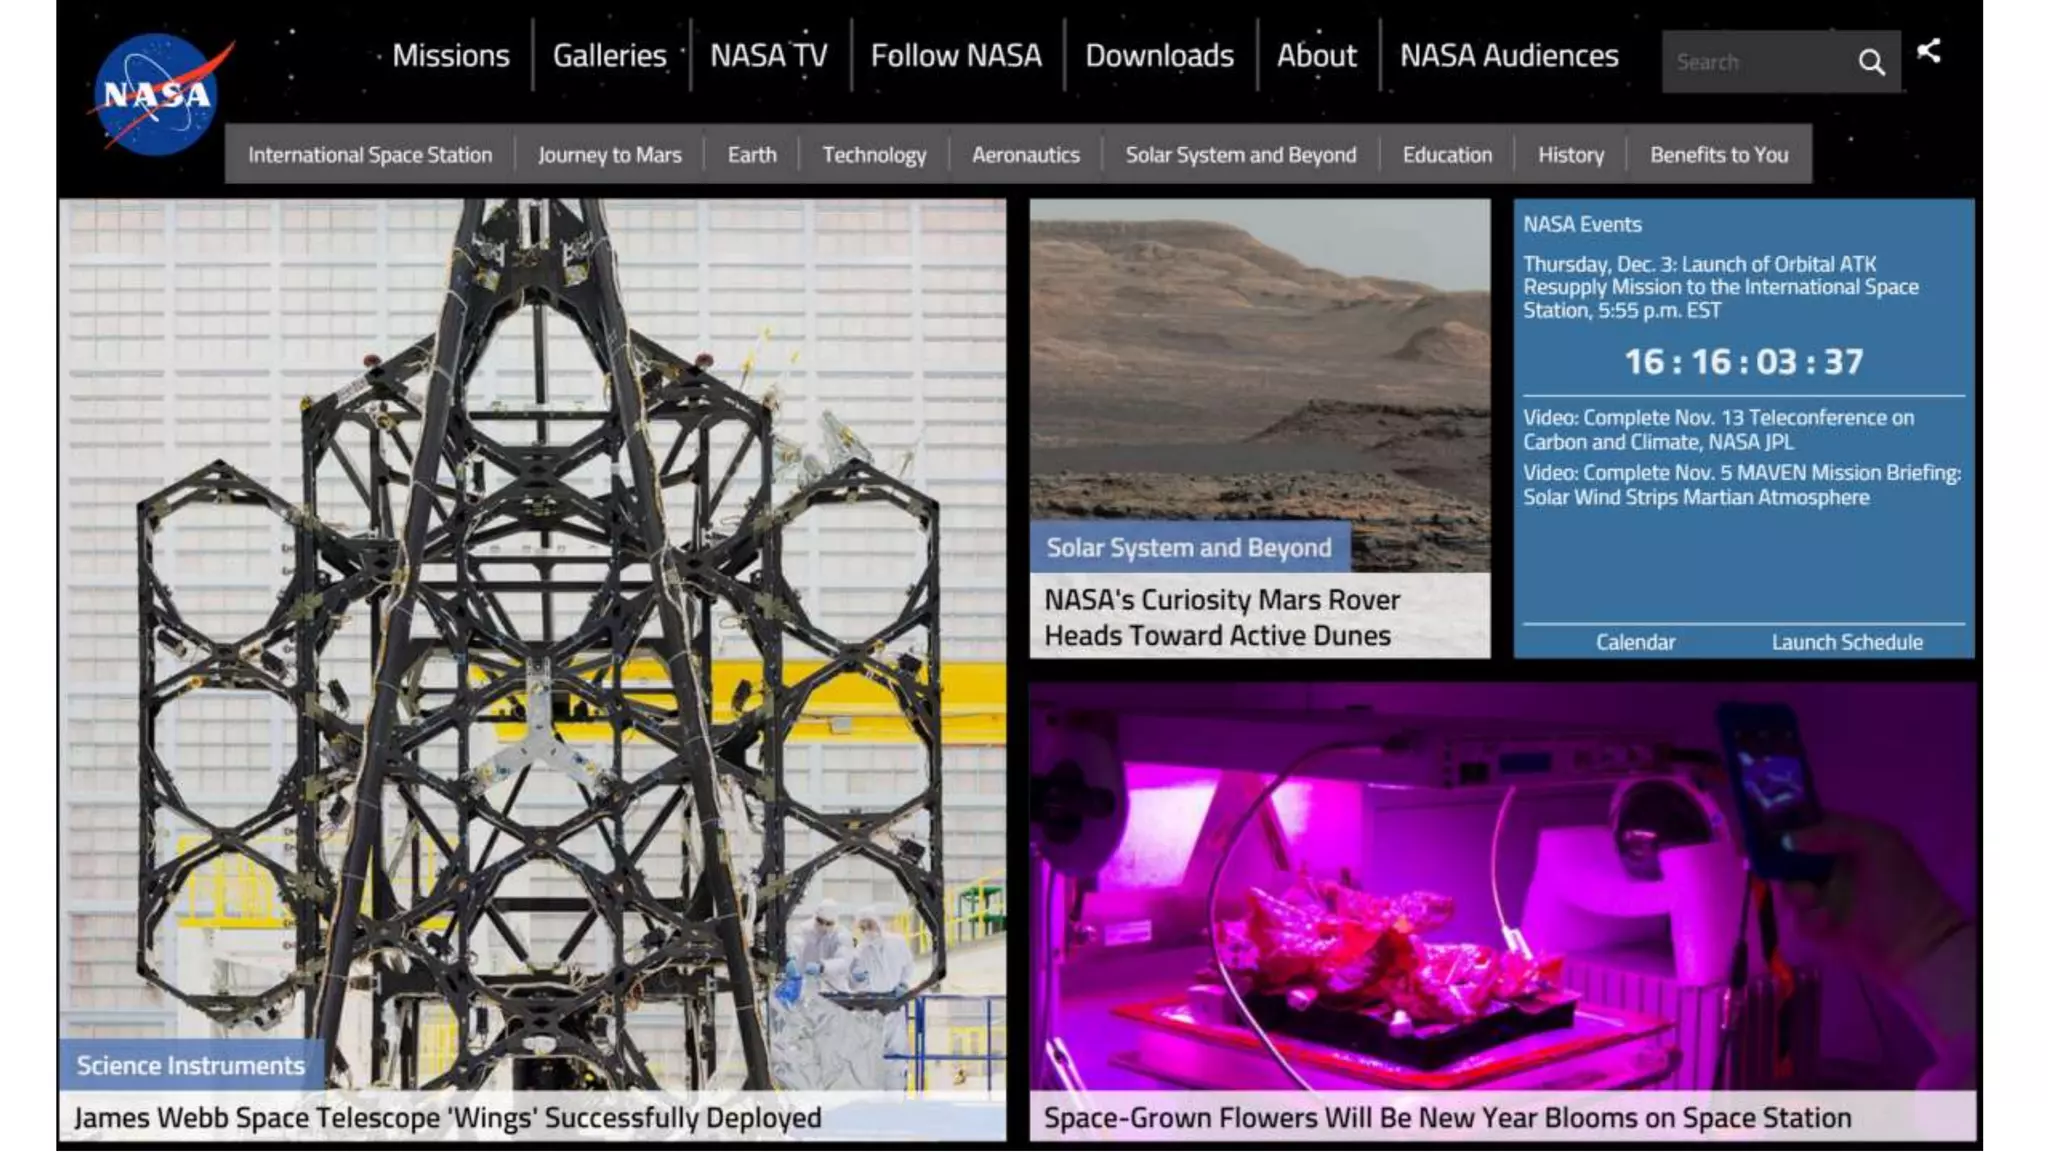The height and width of the screenshot is (1152, 2048).
Task: Click the magnifying glass search icon
Action: (x=1871, y=62)
